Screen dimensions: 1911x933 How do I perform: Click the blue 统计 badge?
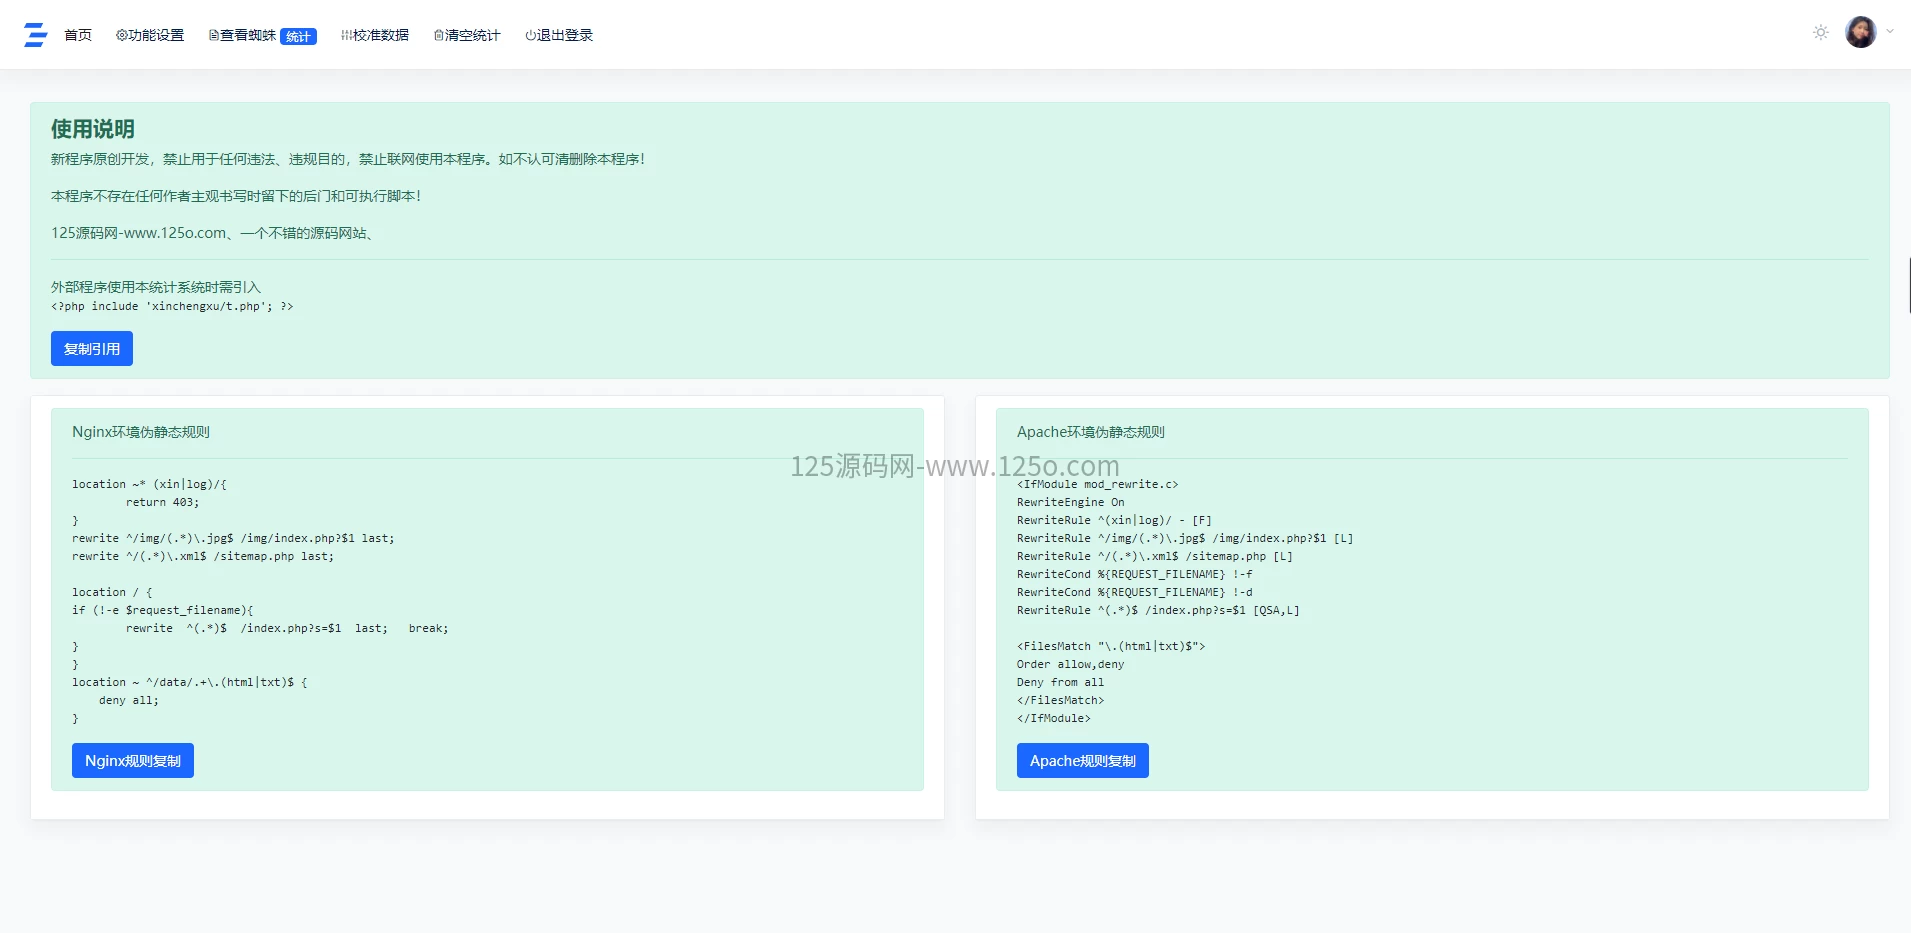[x=298, y=37]
